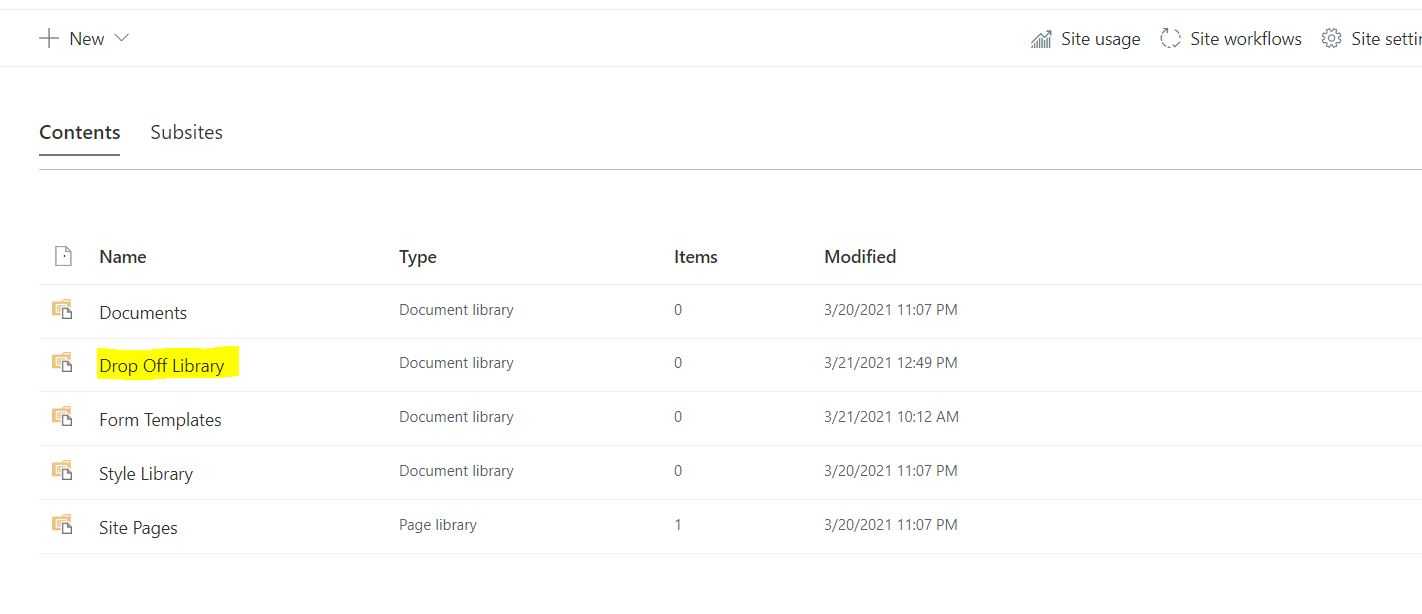Sort by the Type column header

coord(417,256)
